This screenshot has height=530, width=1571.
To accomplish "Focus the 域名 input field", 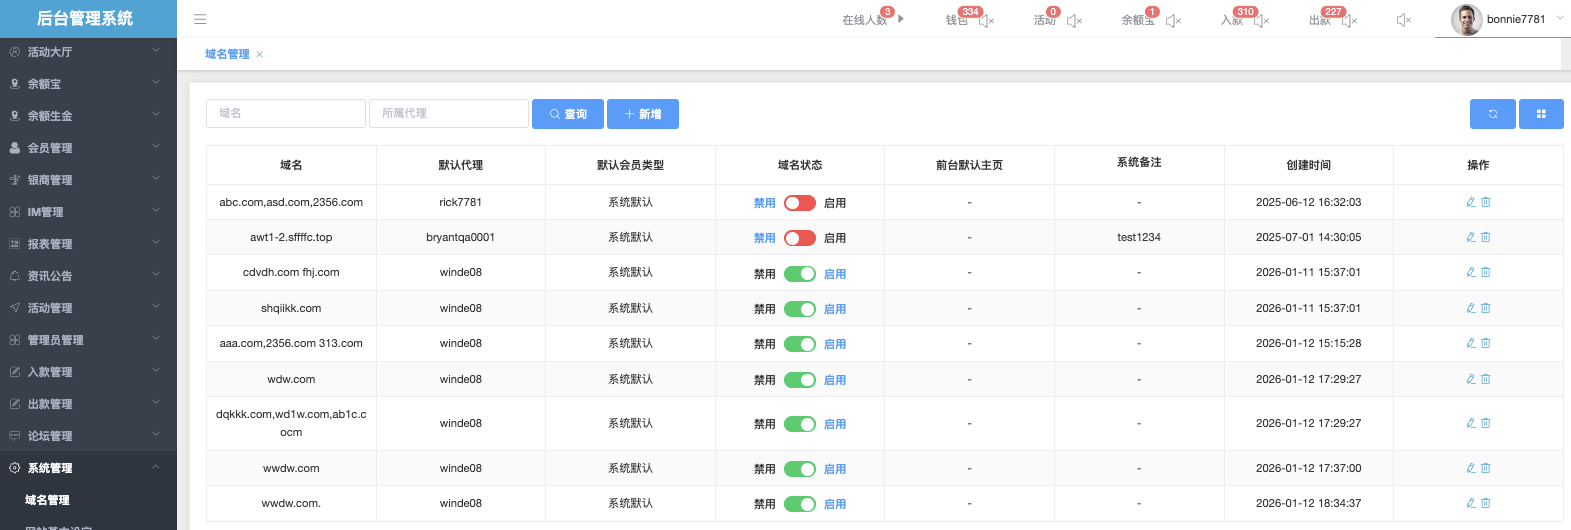I will [x=285, y=114].
